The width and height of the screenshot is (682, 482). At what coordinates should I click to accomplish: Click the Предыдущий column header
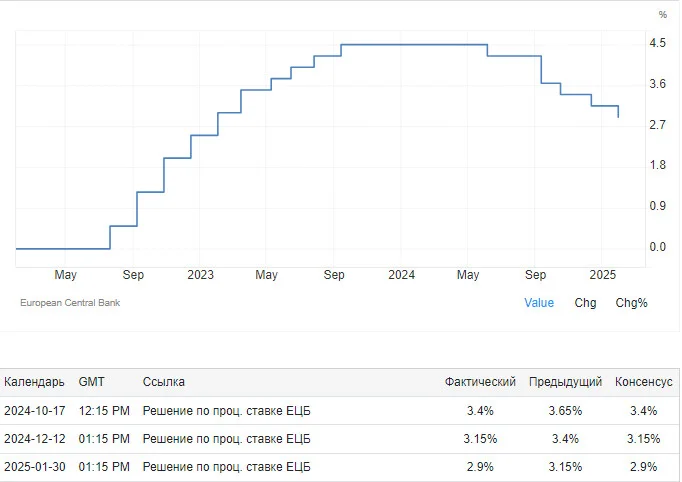click(x=565, y=382)
